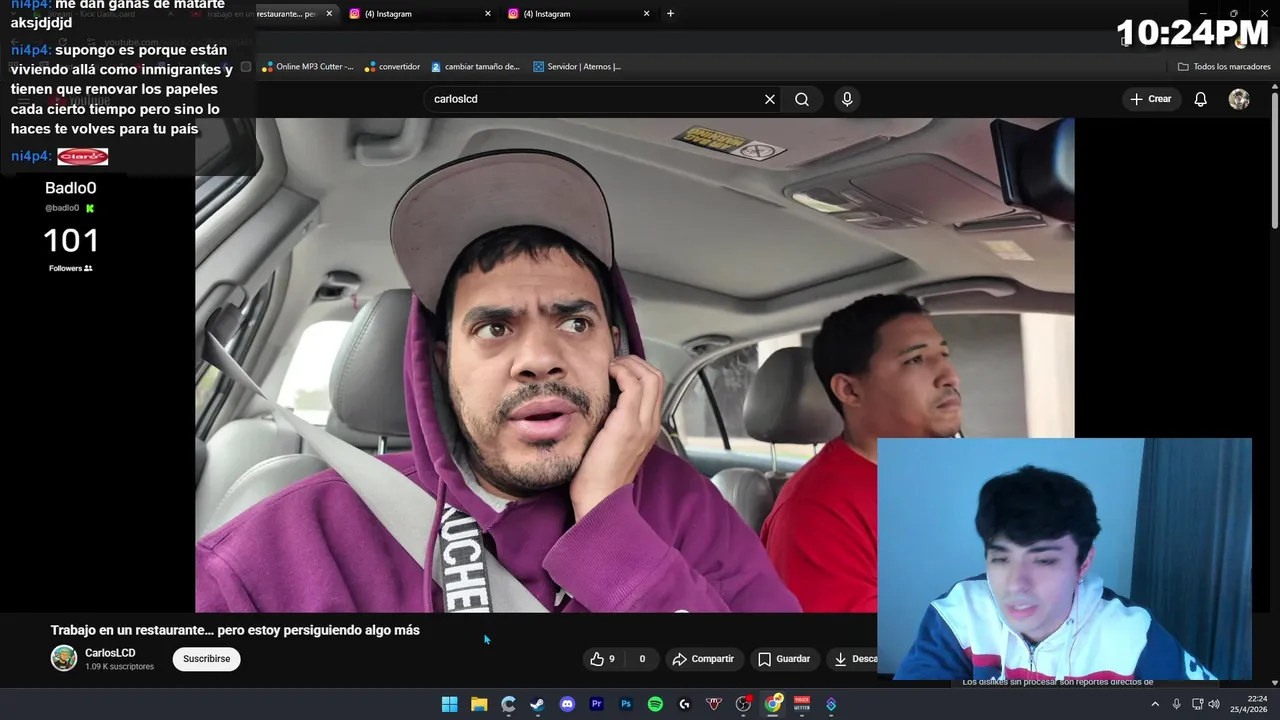Open the volume tray icon
Image resolution: width=1280 pixels, height=720 pixels.
click(1214, 704)
